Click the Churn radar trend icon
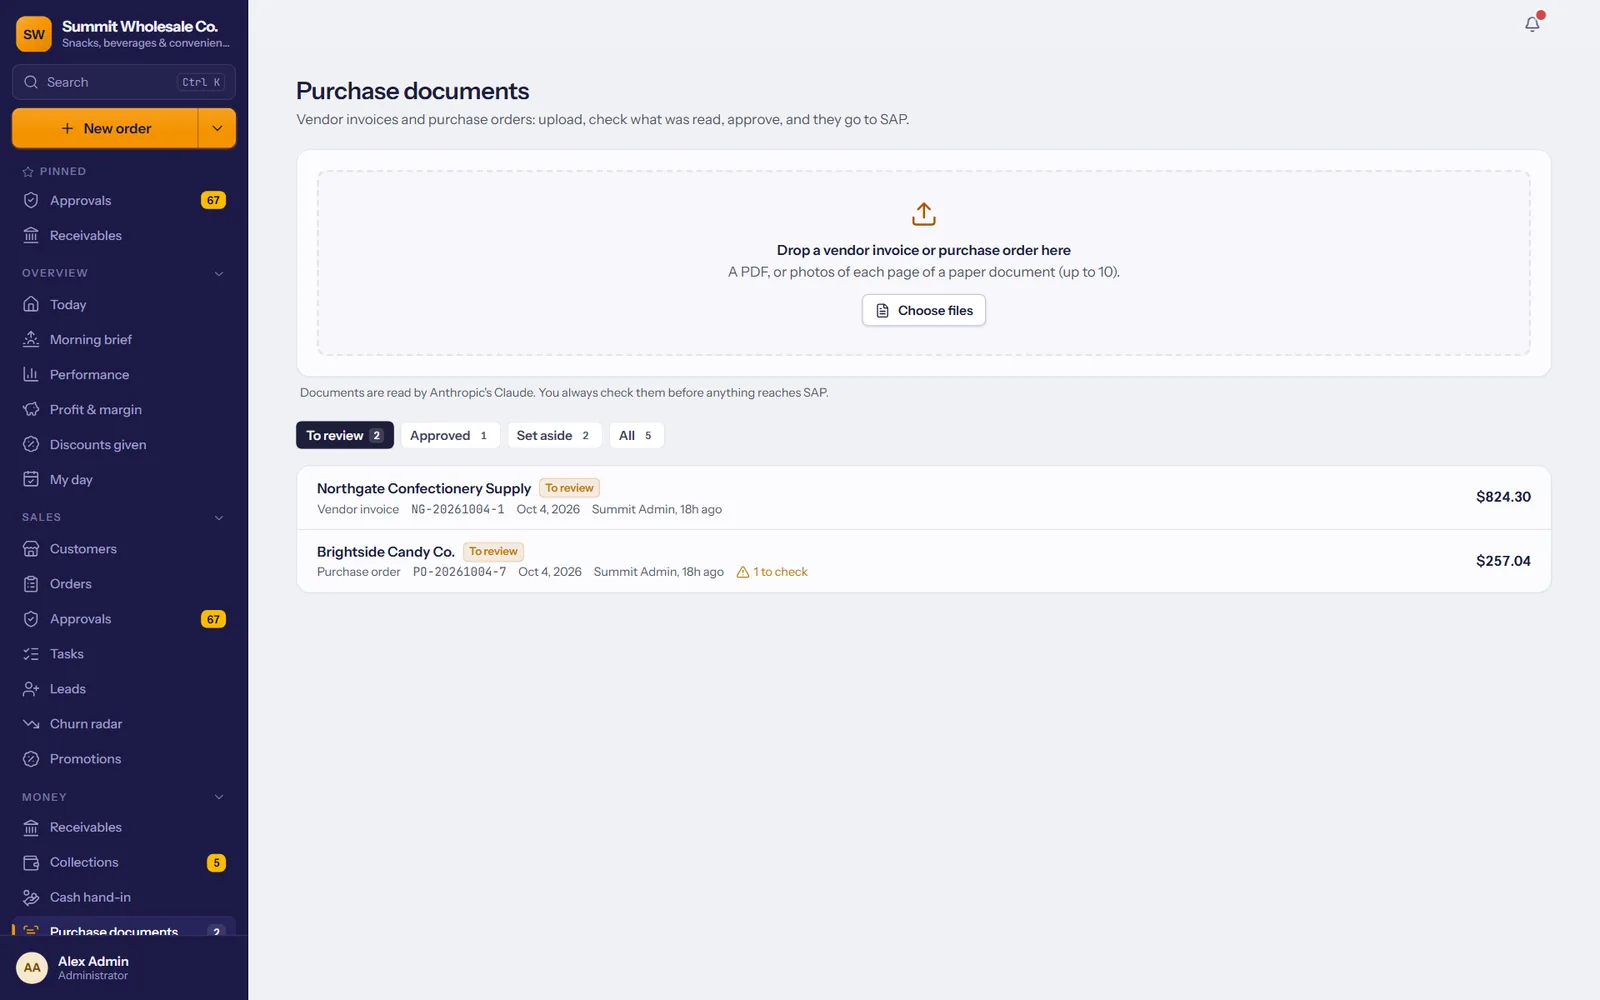This screenshot has width=1600, height=1000. (x=31, y=723)
